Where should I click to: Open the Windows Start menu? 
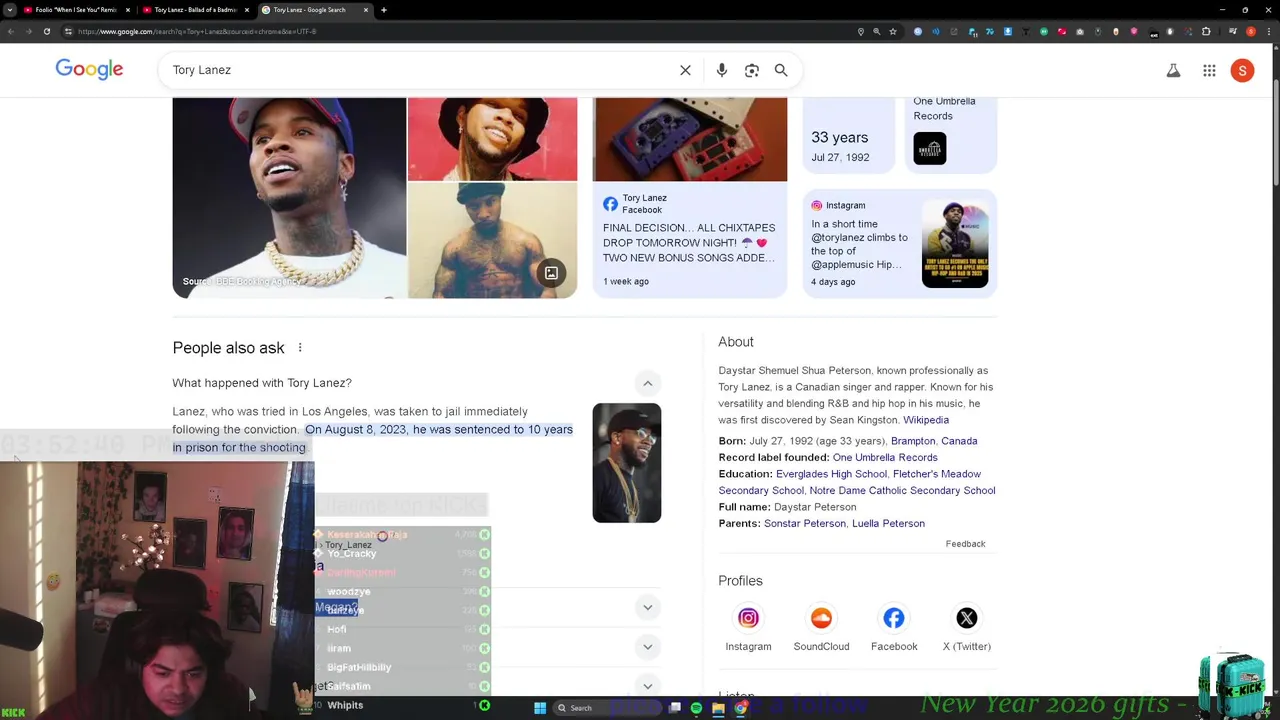540,708
